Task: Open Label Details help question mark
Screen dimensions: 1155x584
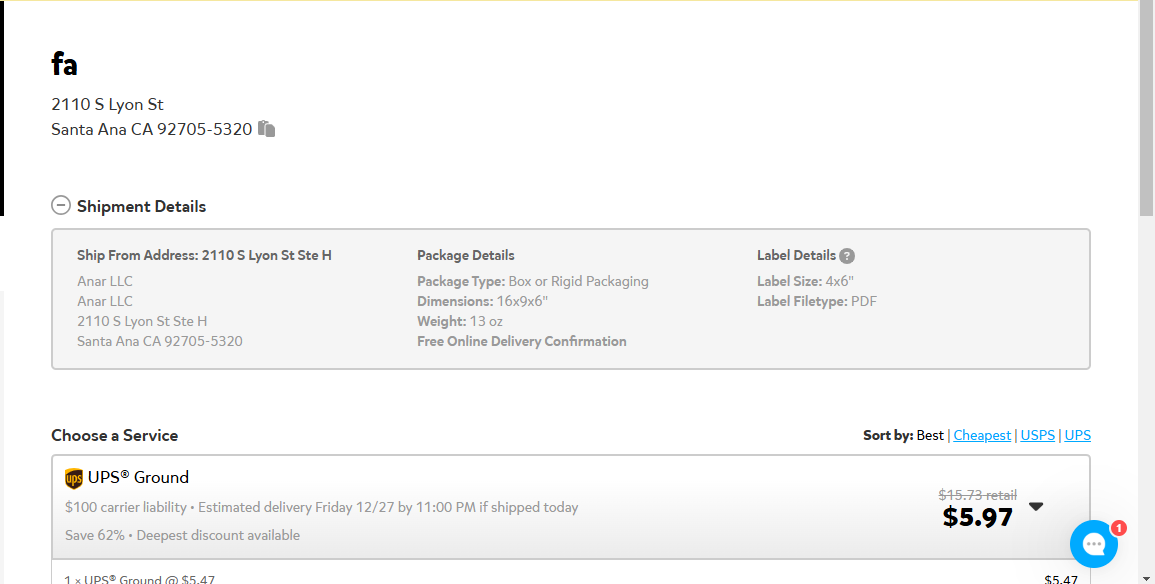Action: pyautogui.click(x=847, y=256)
